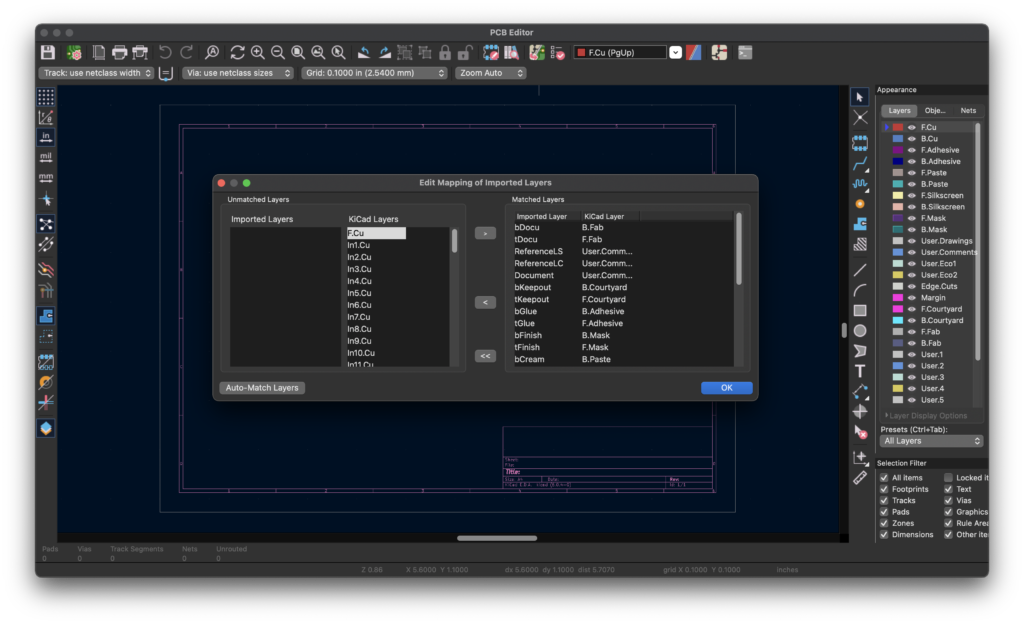
Task: Switch to the Objects tab in Appearance
Action: 935,111
